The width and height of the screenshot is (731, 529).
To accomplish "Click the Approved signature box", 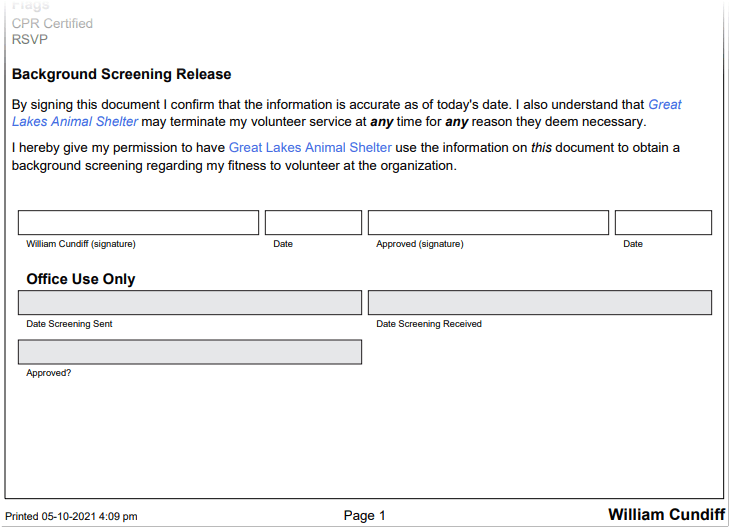I will pyautogui.click(x=488, y=222).
